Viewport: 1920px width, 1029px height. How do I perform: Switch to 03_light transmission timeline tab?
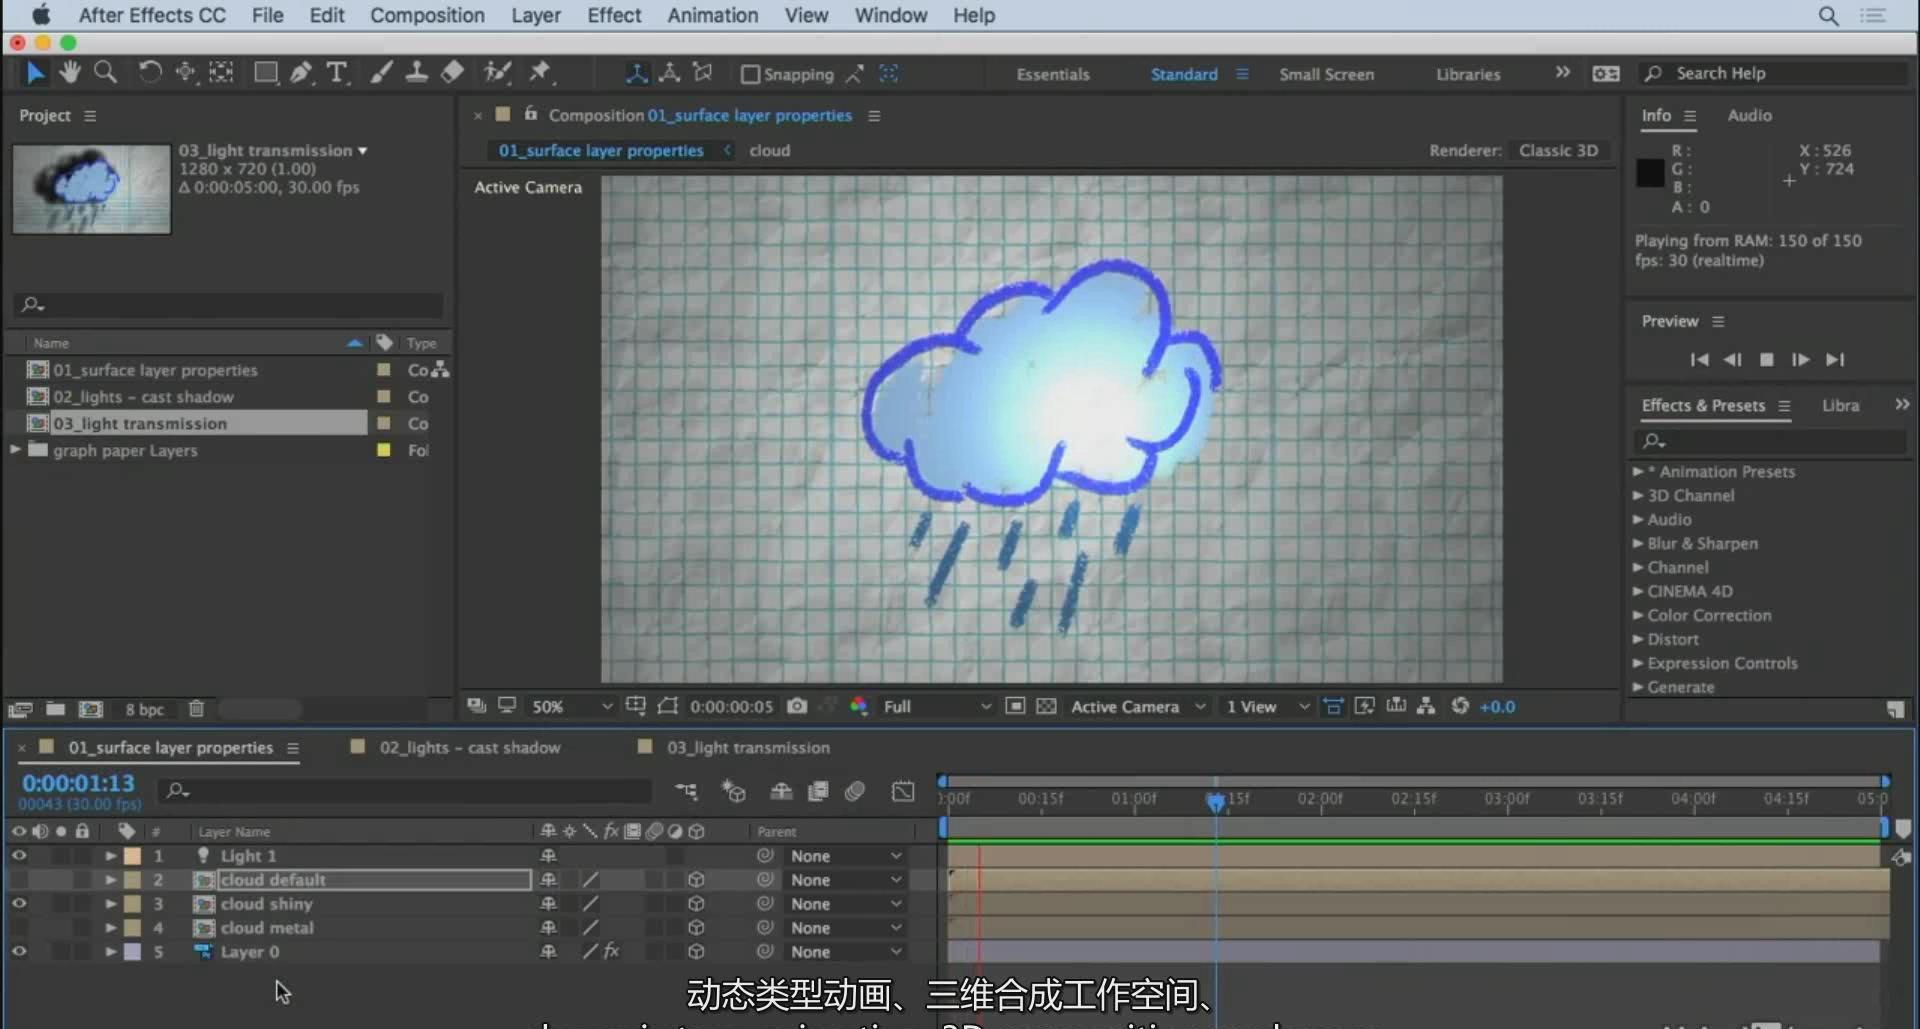(x=748, y=747)
